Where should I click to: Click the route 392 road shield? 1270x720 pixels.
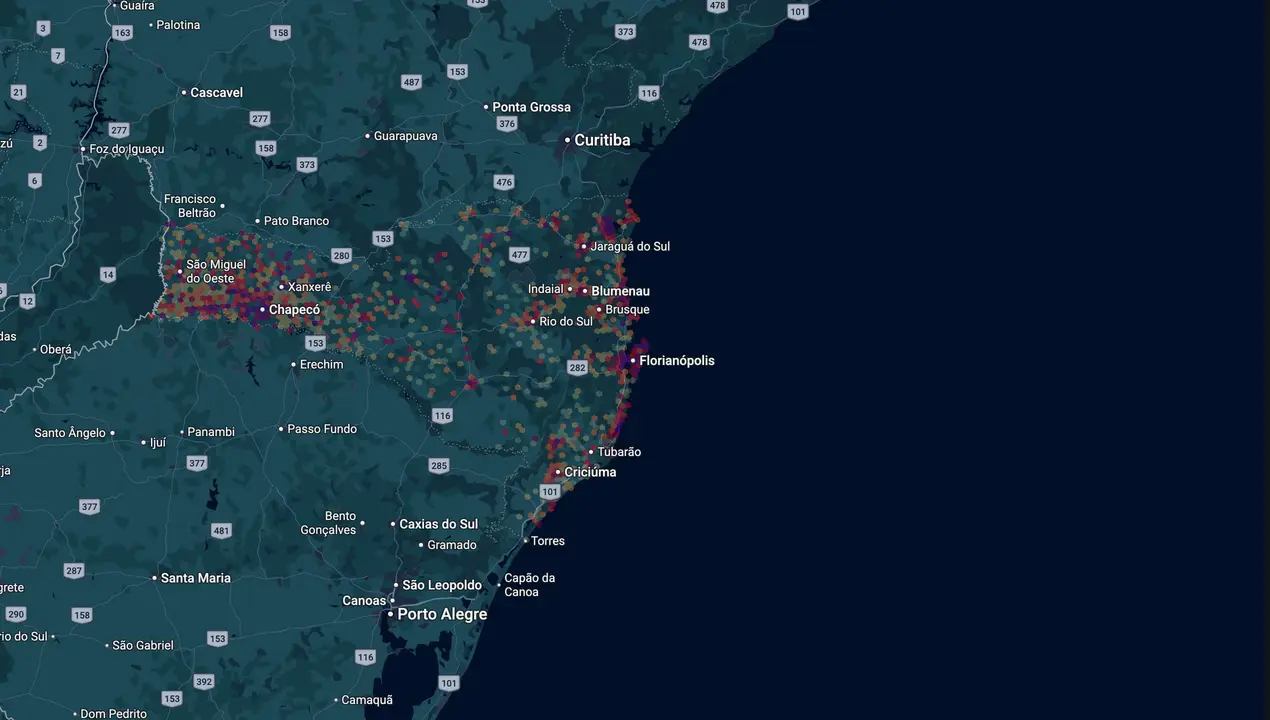click(204, 682)
